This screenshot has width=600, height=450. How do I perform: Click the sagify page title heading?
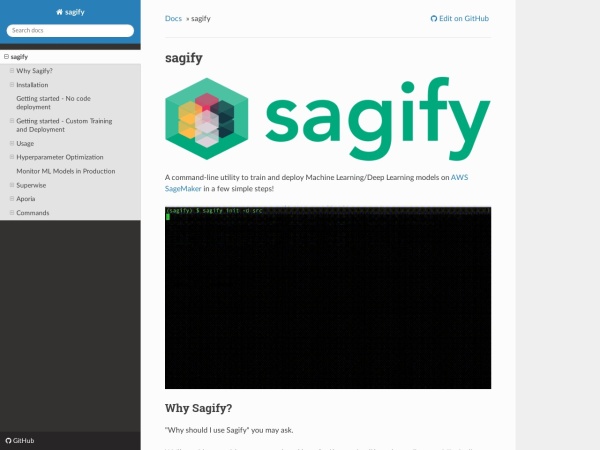click(x=184, y=59)
